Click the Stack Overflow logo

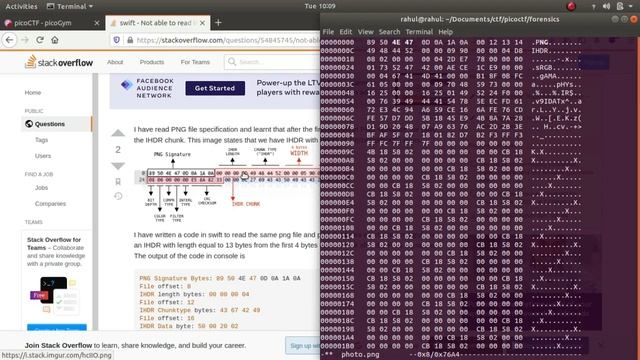point(59,62)
